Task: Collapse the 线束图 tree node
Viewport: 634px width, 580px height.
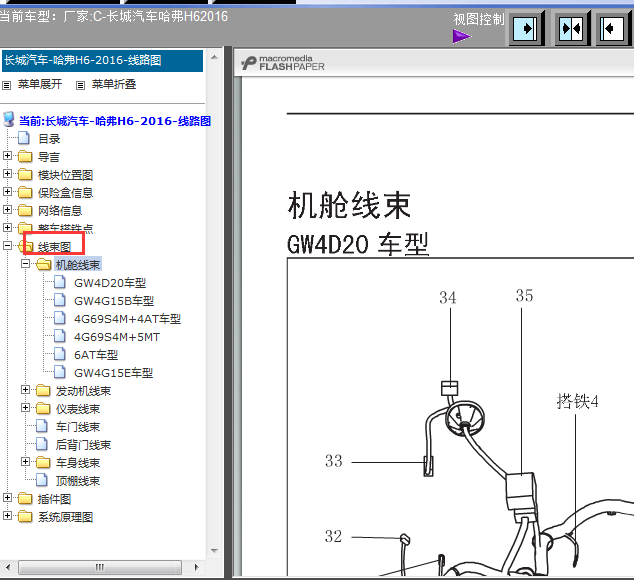Action: pos(7,246)
